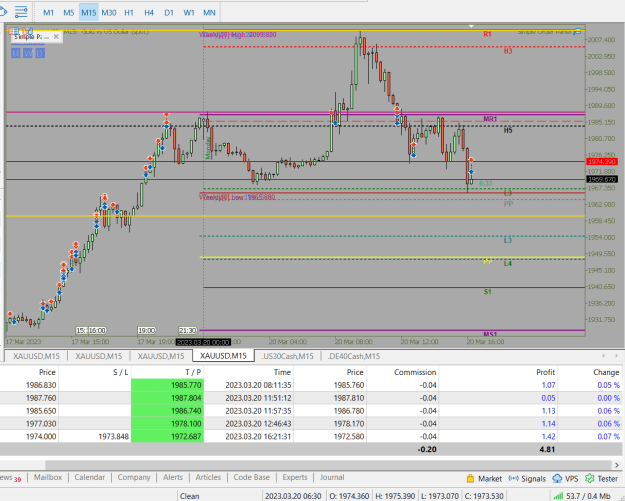Open the Articles tab
This screenshot has width=625, height=501.
point(208,477)
